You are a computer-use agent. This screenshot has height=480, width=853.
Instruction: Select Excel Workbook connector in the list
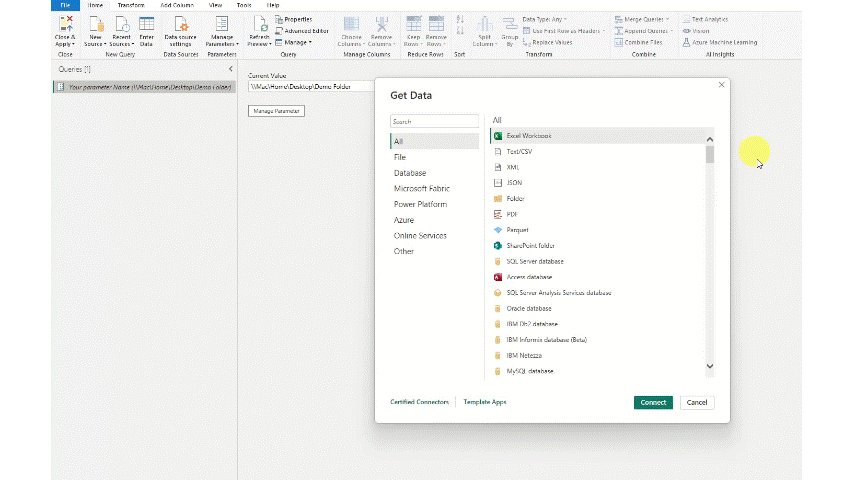click(x=528, y=135)
